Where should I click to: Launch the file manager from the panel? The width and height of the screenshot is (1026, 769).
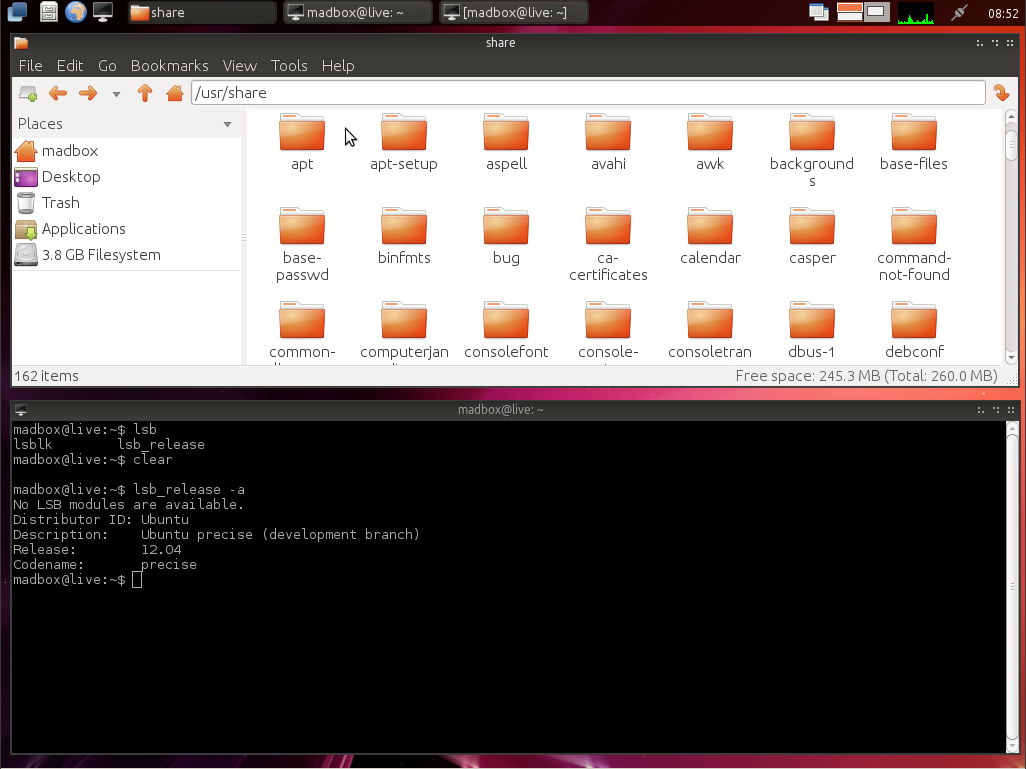(x=48, y=12)
